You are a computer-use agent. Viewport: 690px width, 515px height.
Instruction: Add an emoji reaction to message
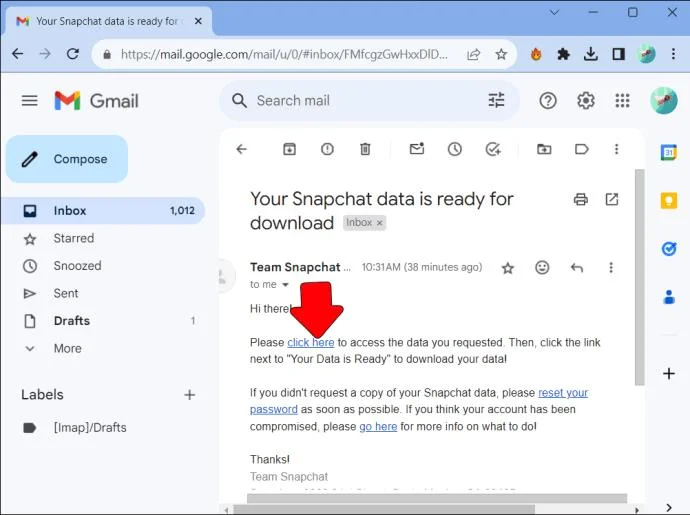pyautogui.click(x=542, y=268)
